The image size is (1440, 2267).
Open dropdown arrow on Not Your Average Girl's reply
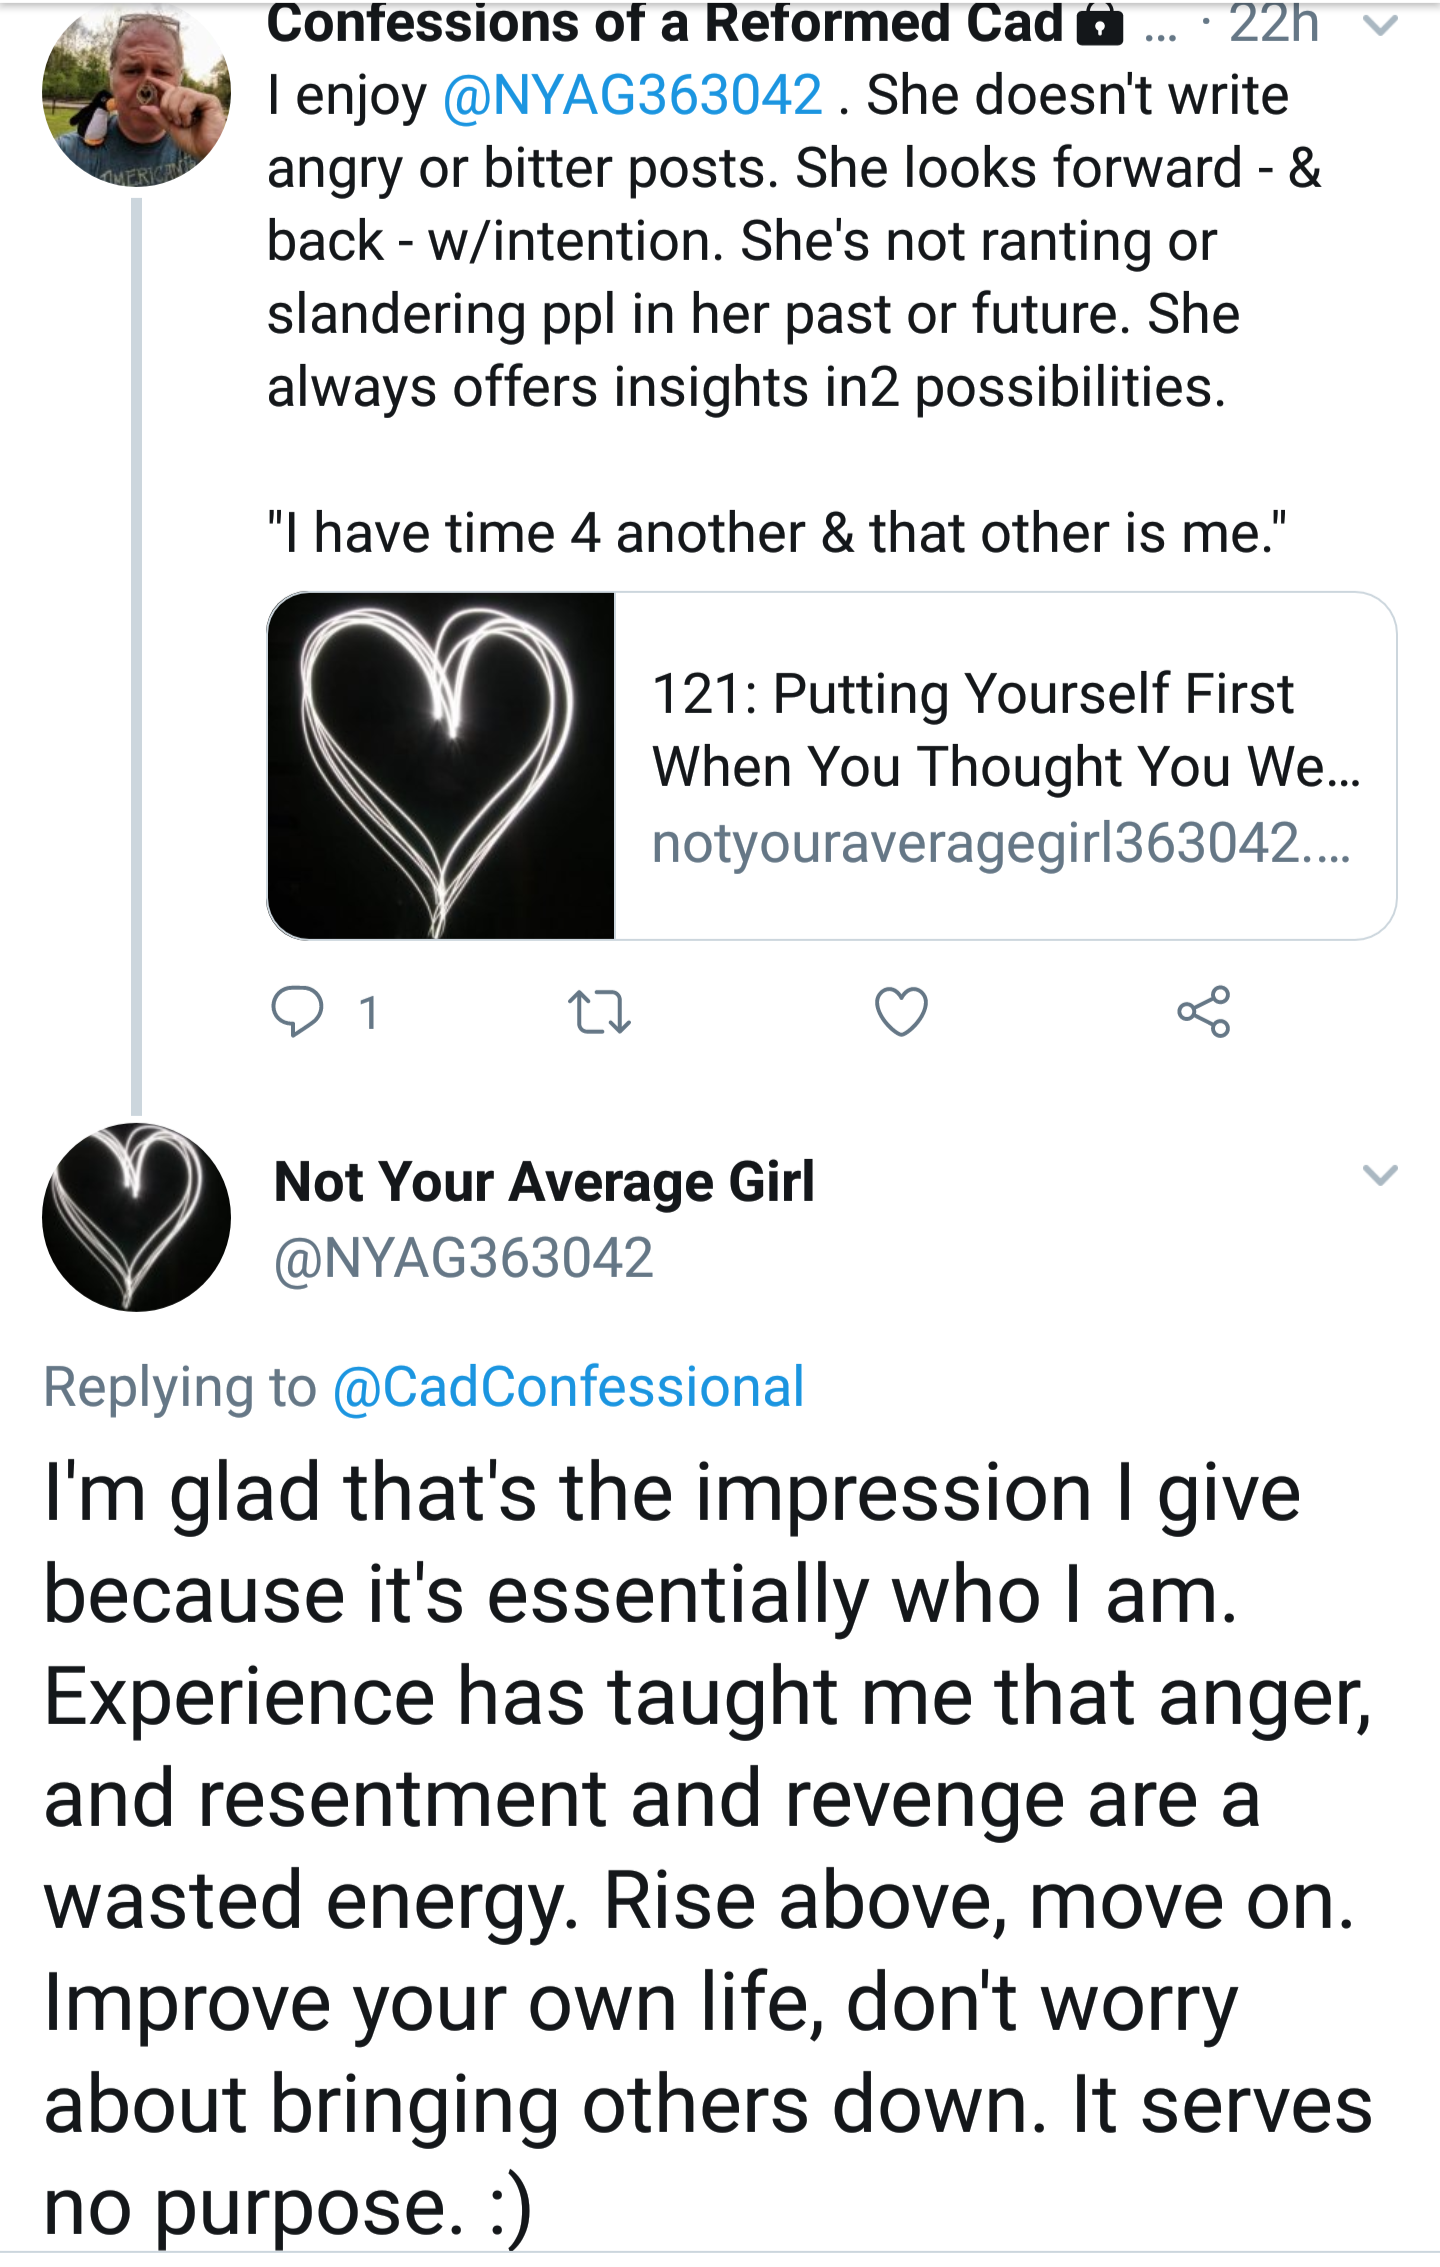click(x=1380, y=1174)
